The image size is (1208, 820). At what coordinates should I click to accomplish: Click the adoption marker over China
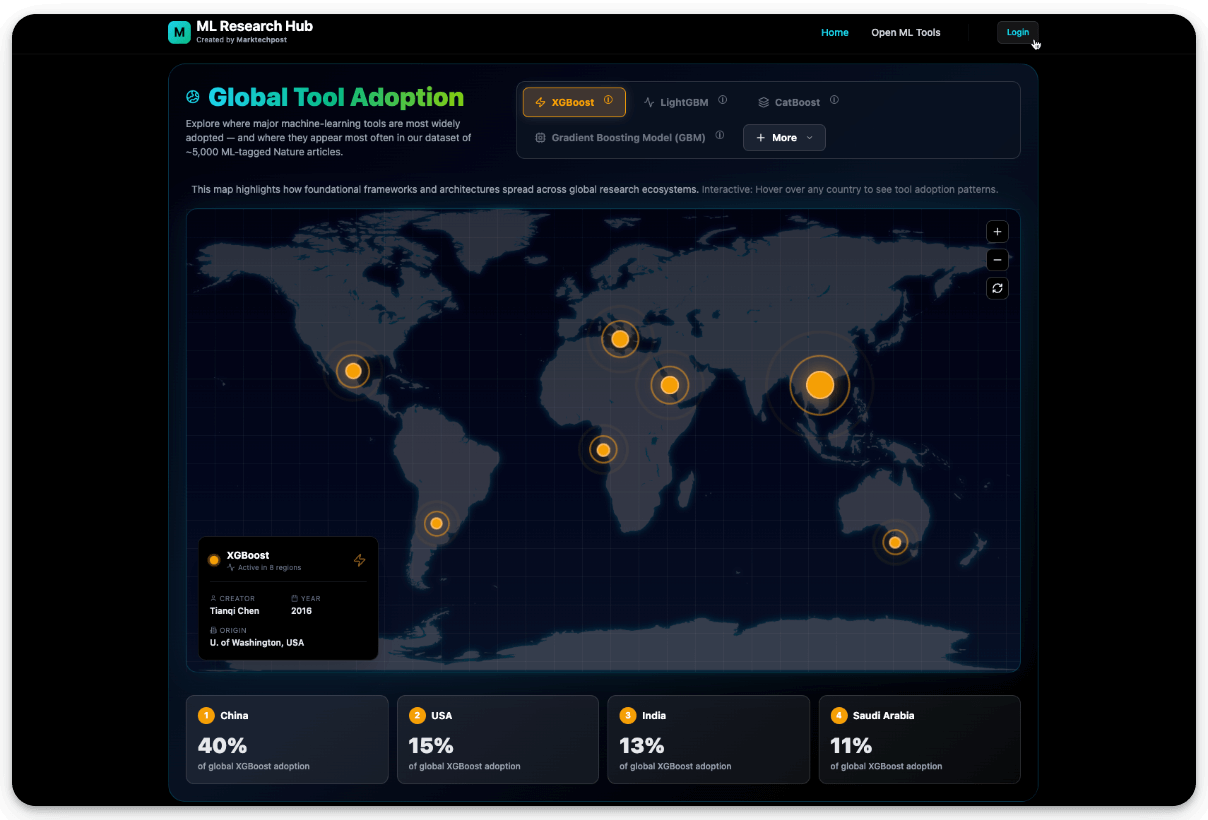coord(820,385)
